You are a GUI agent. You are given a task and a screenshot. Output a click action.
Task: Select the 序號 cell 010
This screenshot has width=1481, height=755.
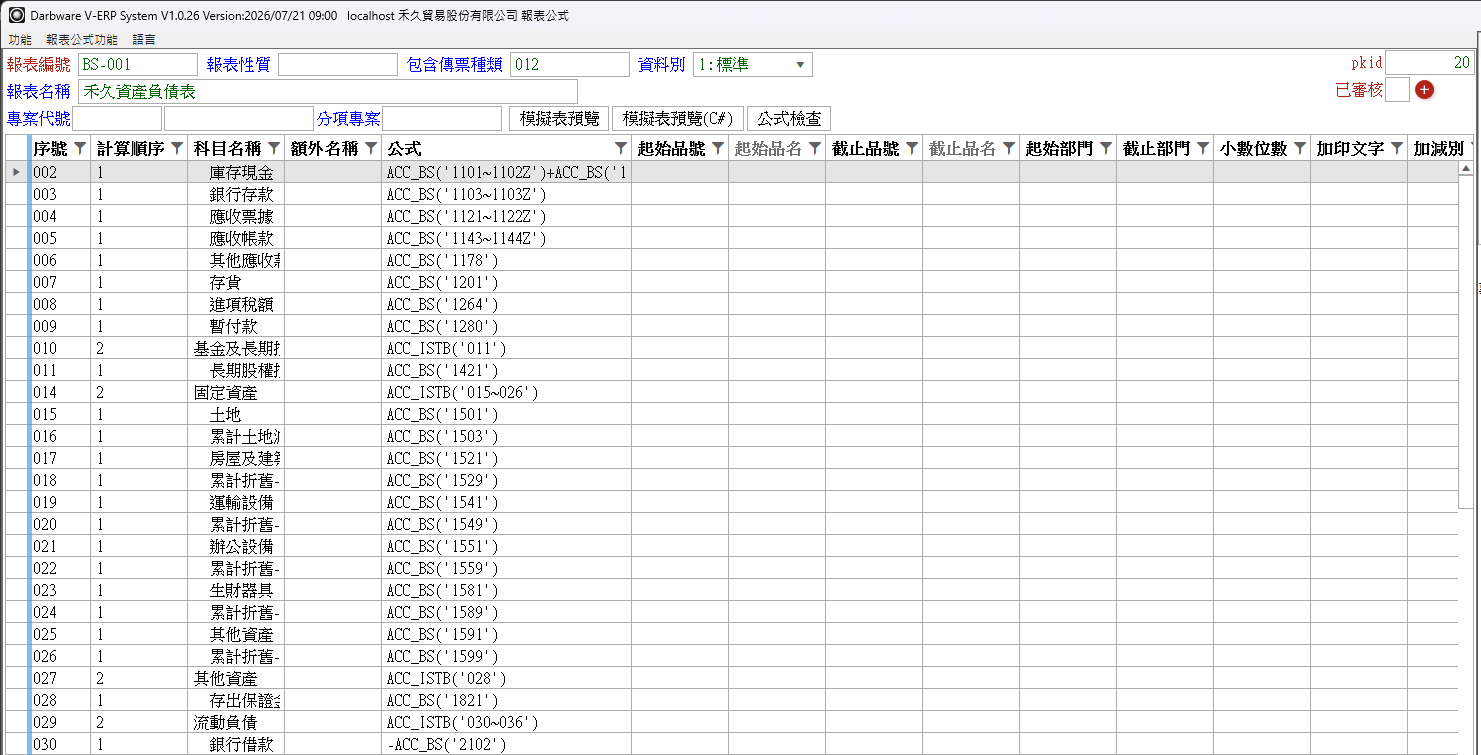click(x=60, y=348)
